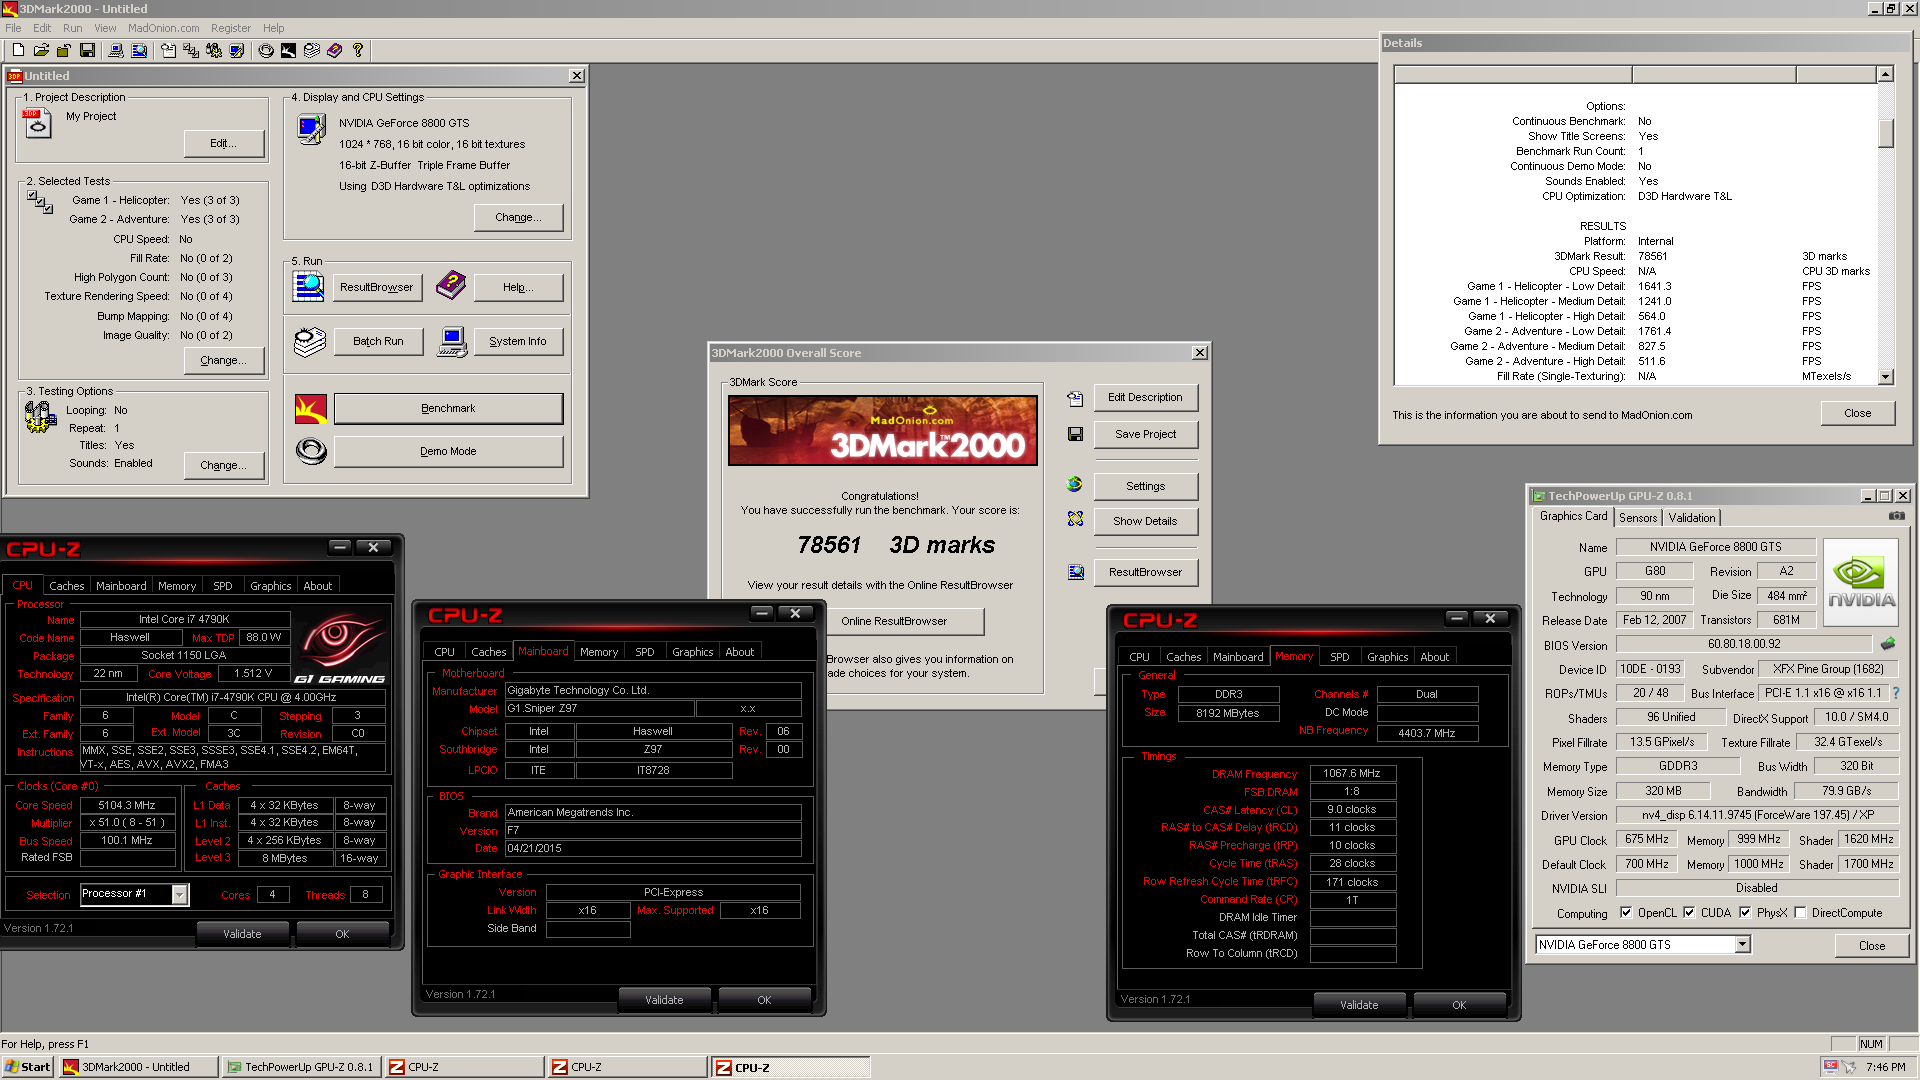This screenshot has width=1920, height=1080.
Task: Click the NVIDIA logo in GPU-Z
Action: 1860,583
